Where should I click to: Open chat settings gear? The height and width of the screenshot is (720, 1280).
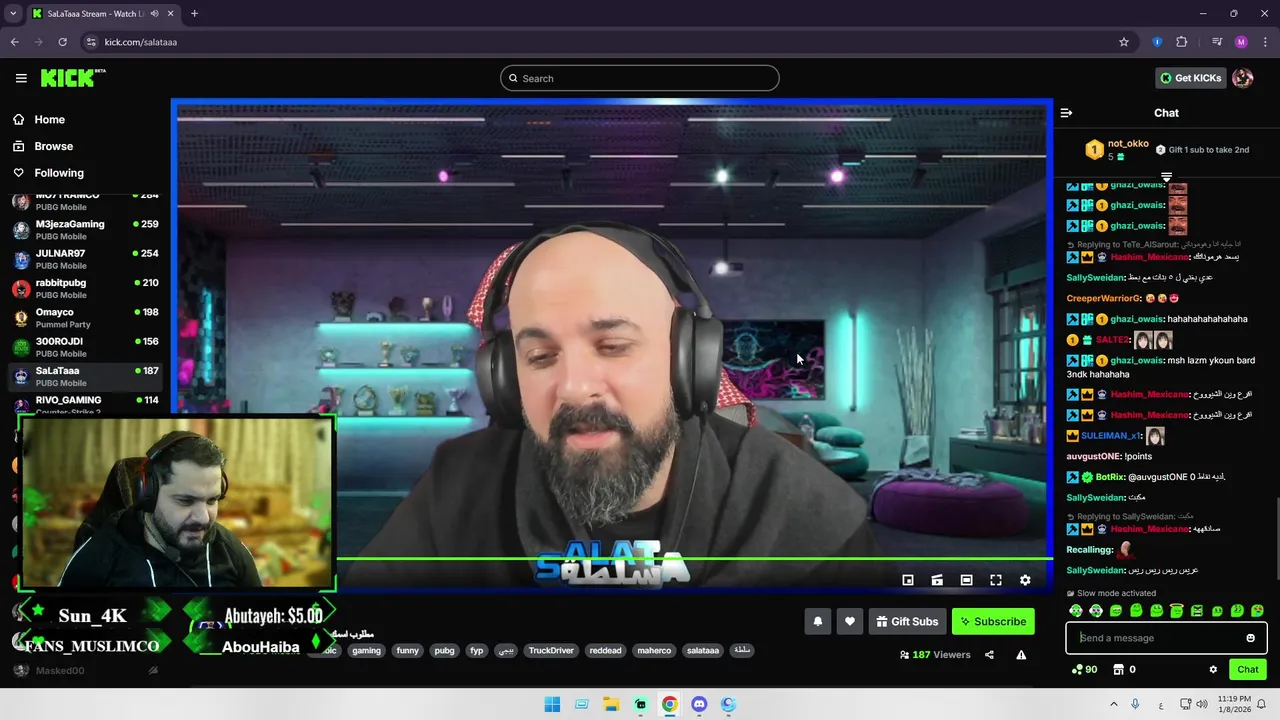pyautogui.click(x=1213, y=670)
